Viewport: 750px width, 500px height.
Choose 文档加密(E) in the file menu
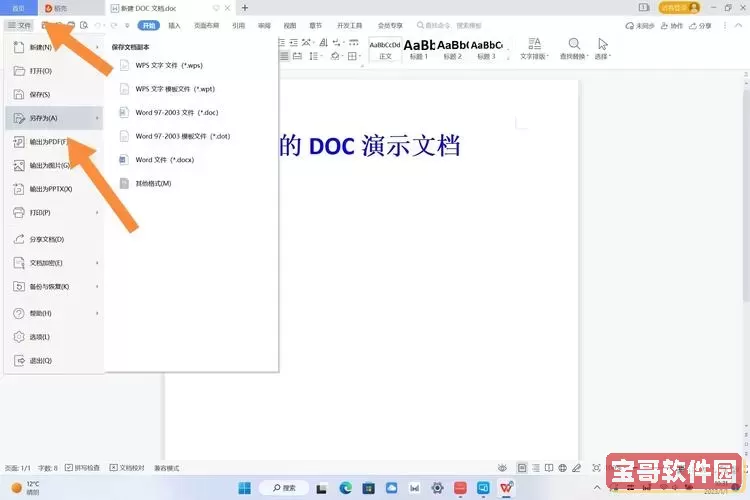tap(54, 263)
